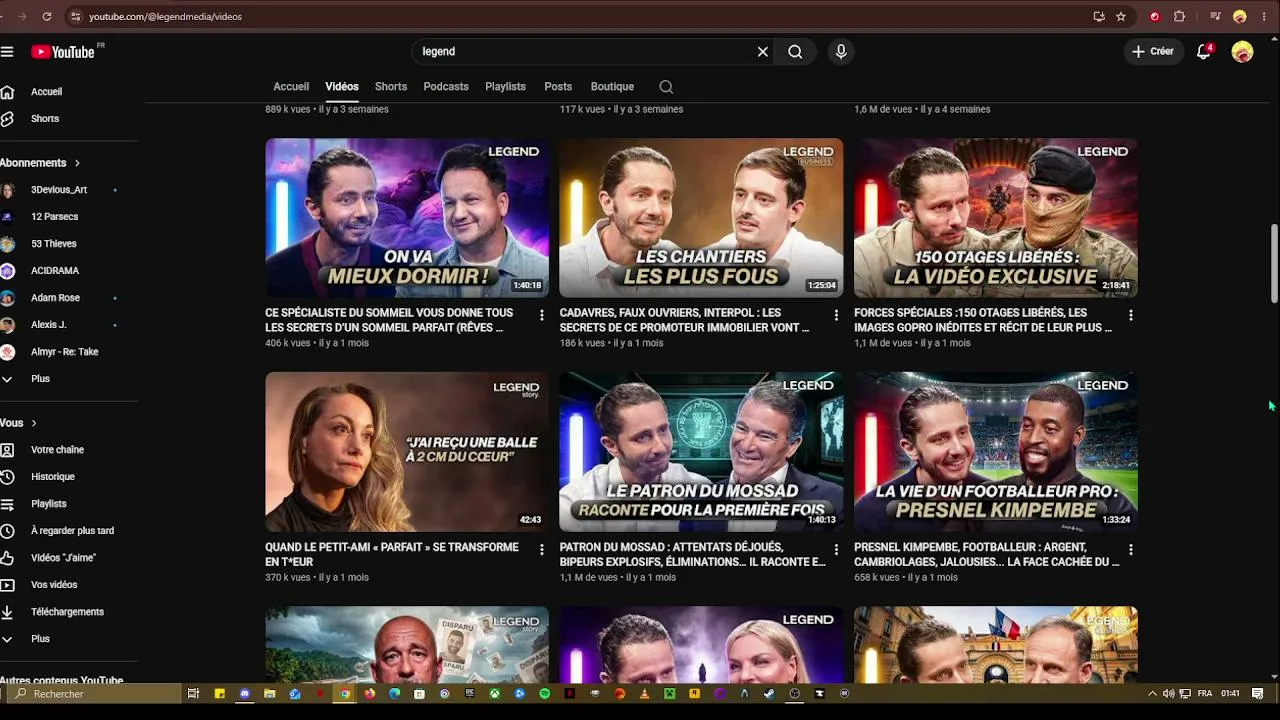Start voice search with the microphone
The width and height of the screenshot is (1280, 720).
click(x=841, y=52)
